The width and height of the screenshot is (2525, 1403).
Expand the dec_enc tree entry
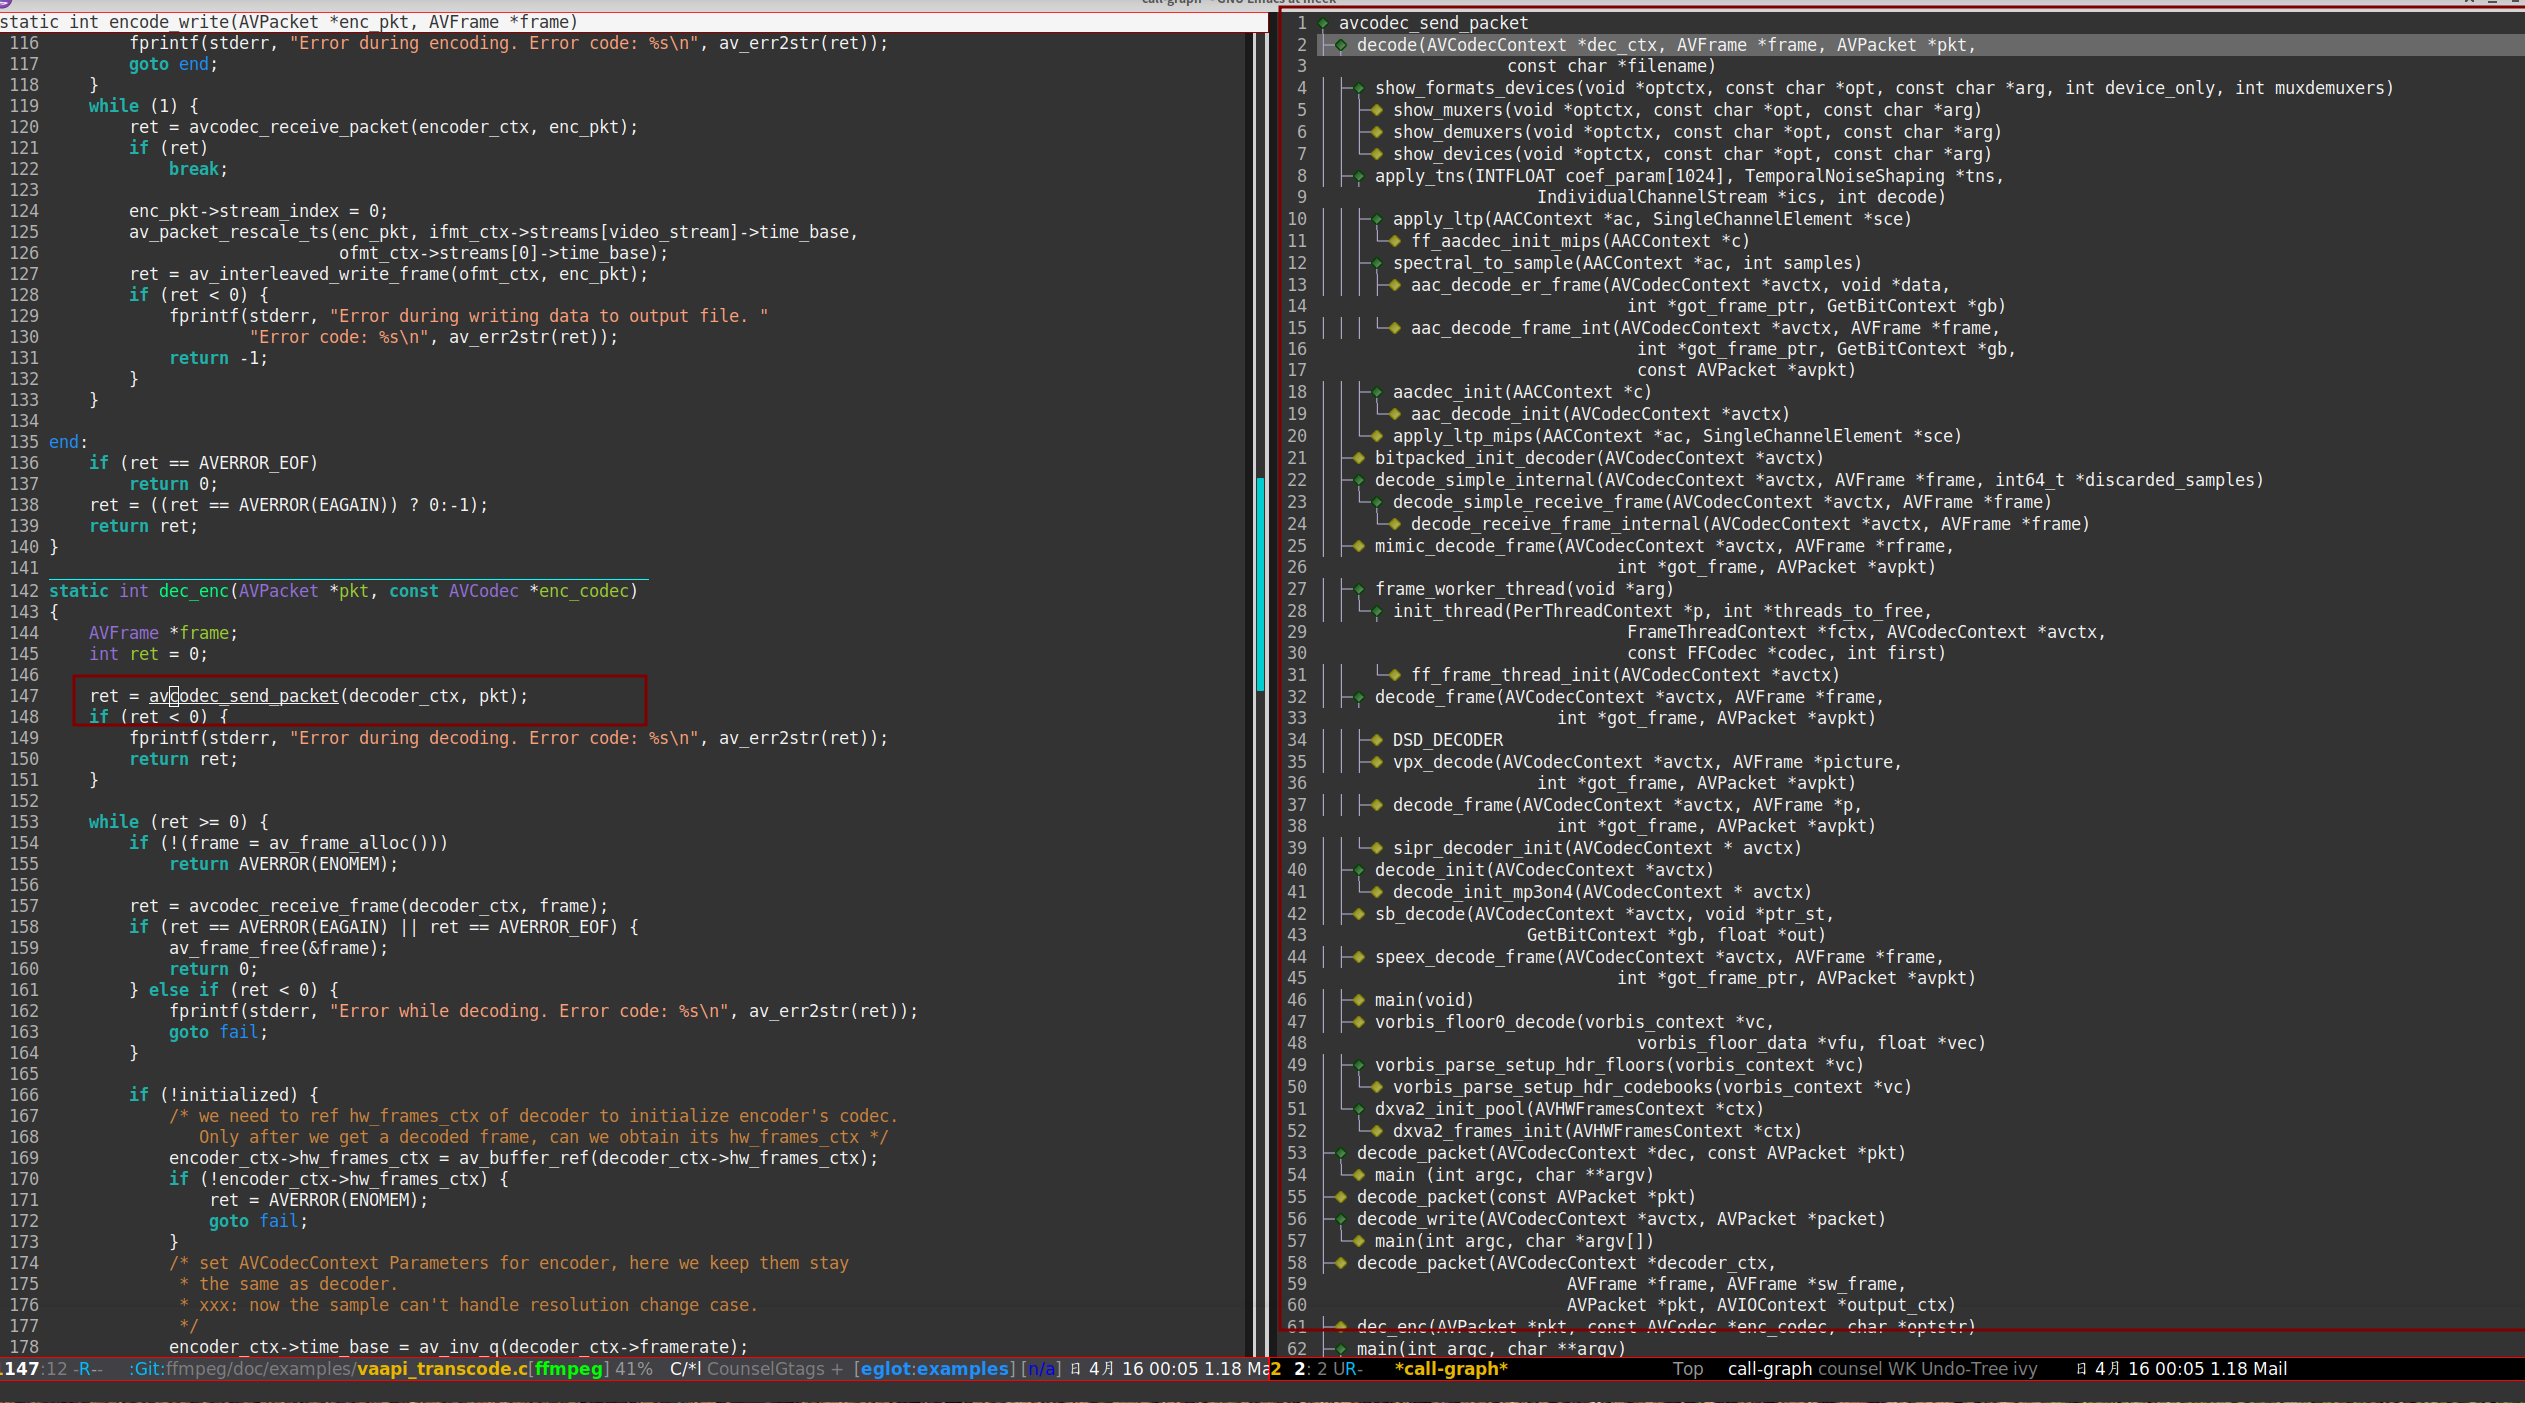[x=1340, y=1326]
